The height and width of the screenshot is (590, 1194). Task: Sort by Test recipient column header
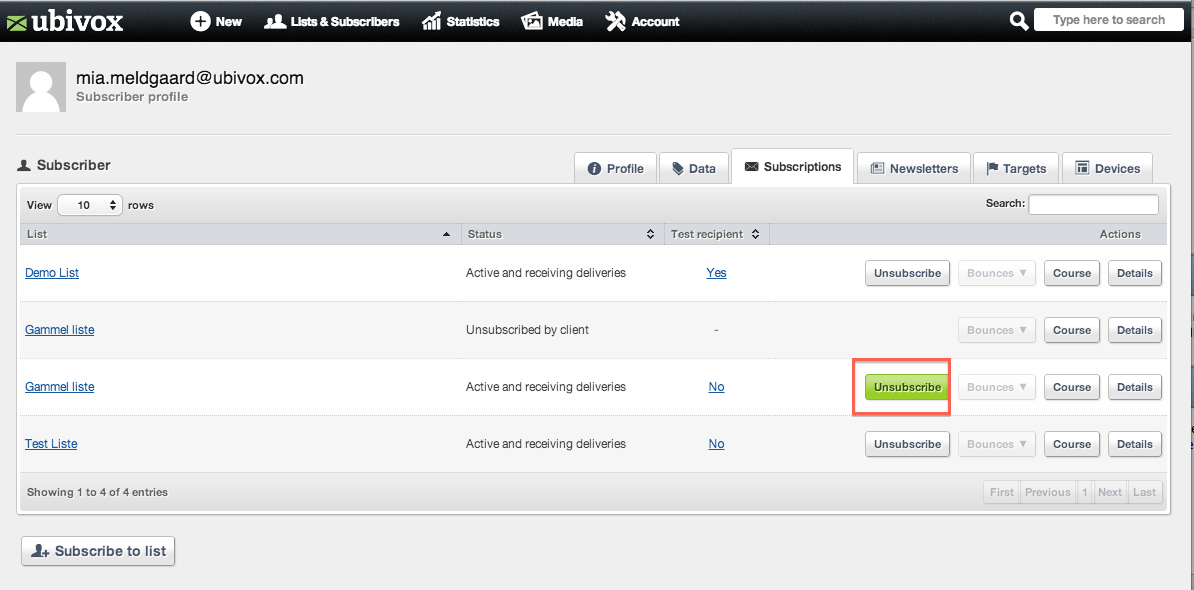[717, 234]
